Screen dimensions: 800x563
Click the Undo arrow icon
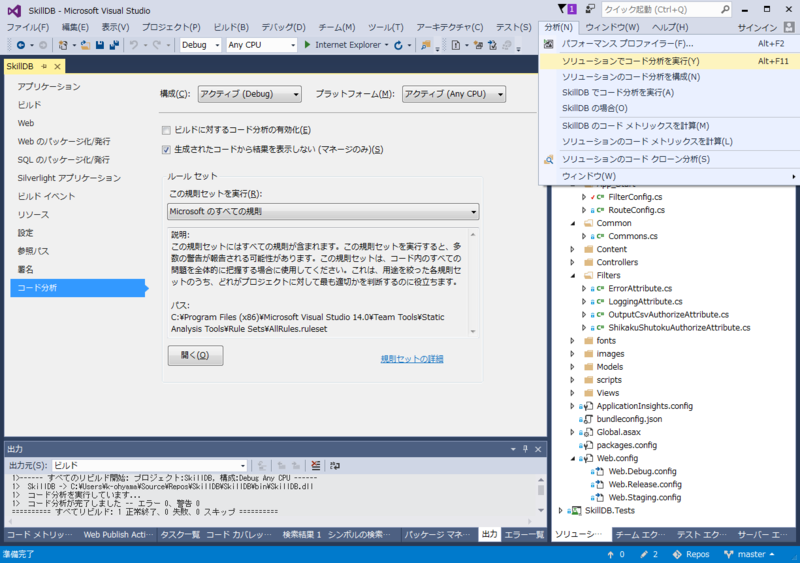coord(134,45)
